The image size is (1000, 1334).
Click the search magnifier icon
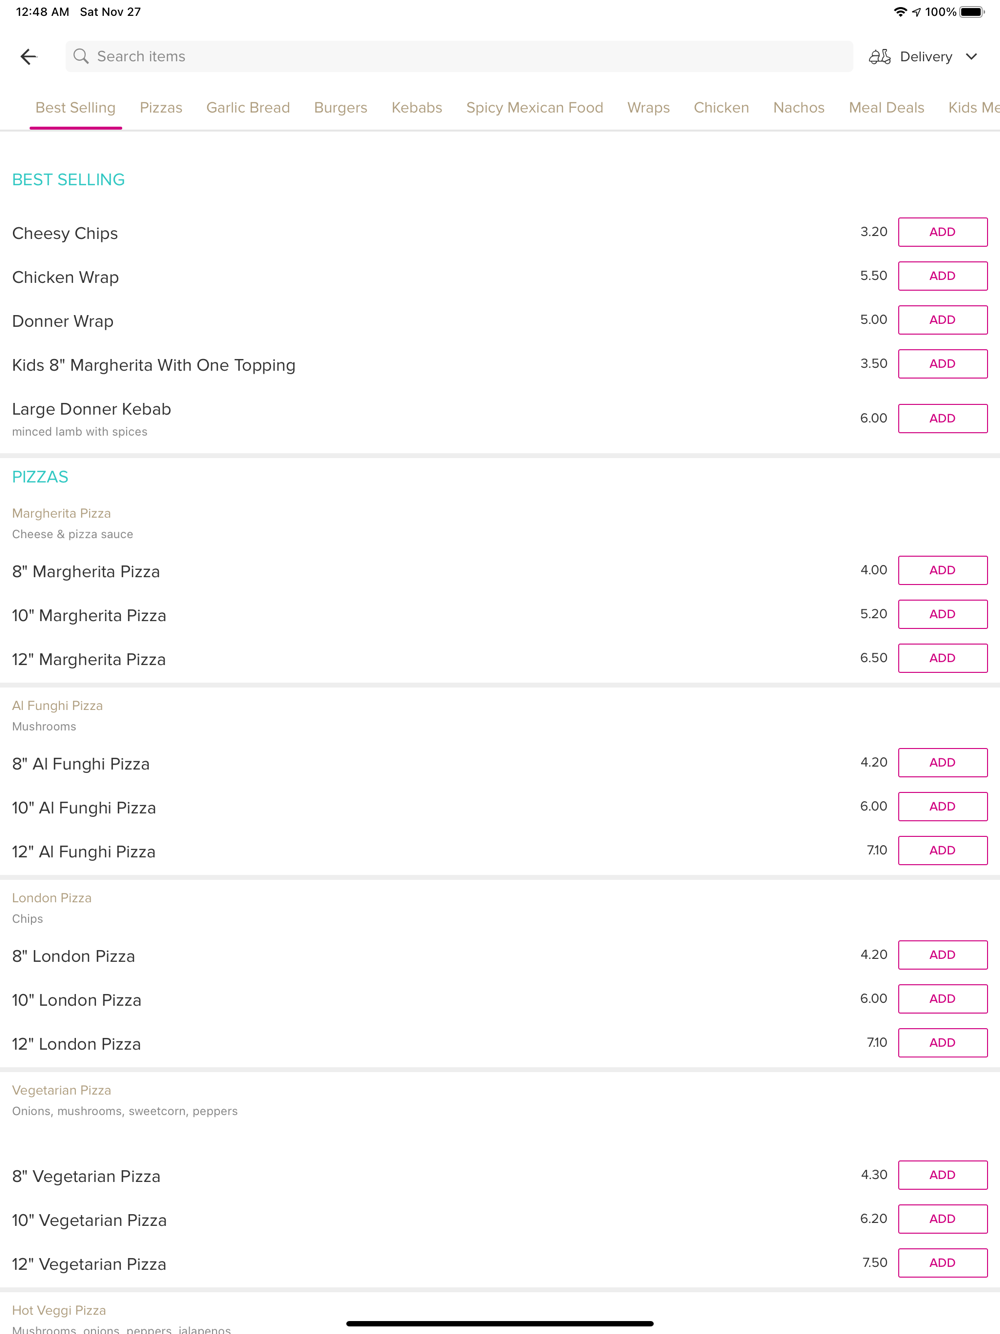tap(81, 57)
